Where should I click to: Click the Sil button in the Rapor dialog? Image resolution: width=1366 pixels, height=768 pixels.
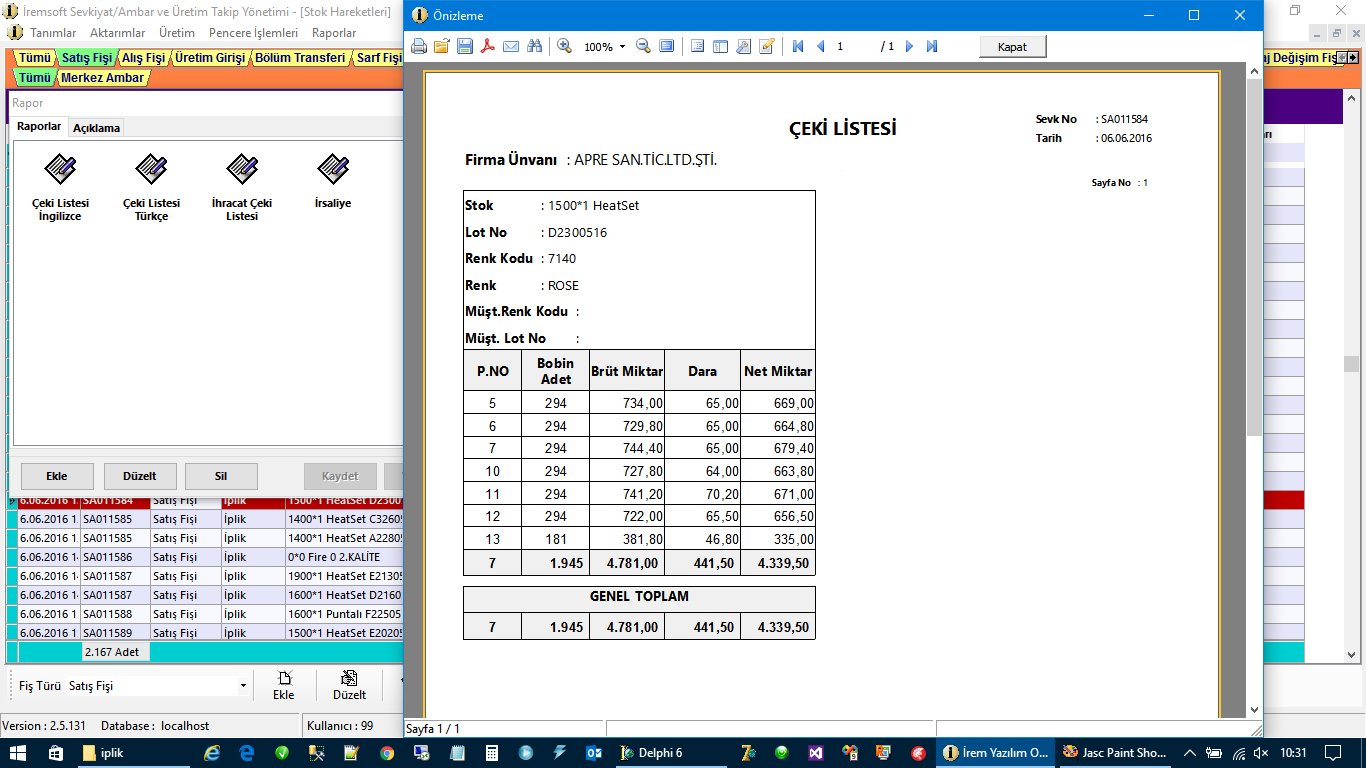[220, 476]
